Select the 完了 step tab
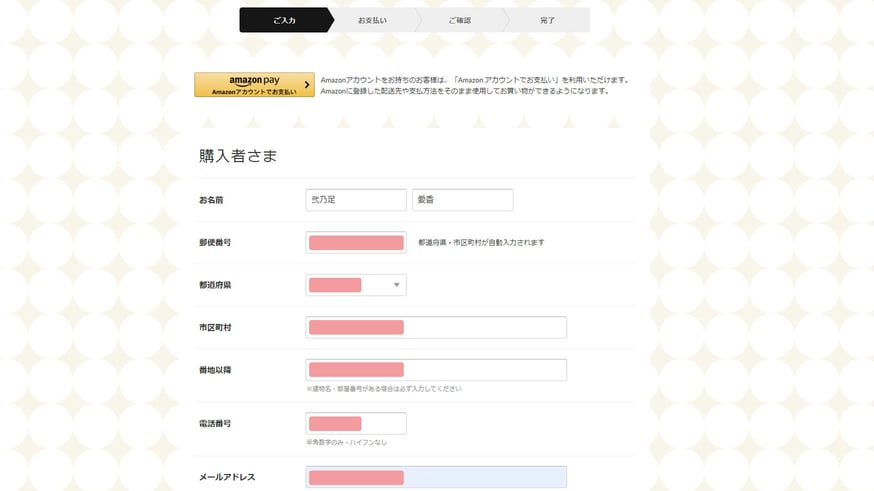This screenshot has width=874, height=491. [547, 20]
